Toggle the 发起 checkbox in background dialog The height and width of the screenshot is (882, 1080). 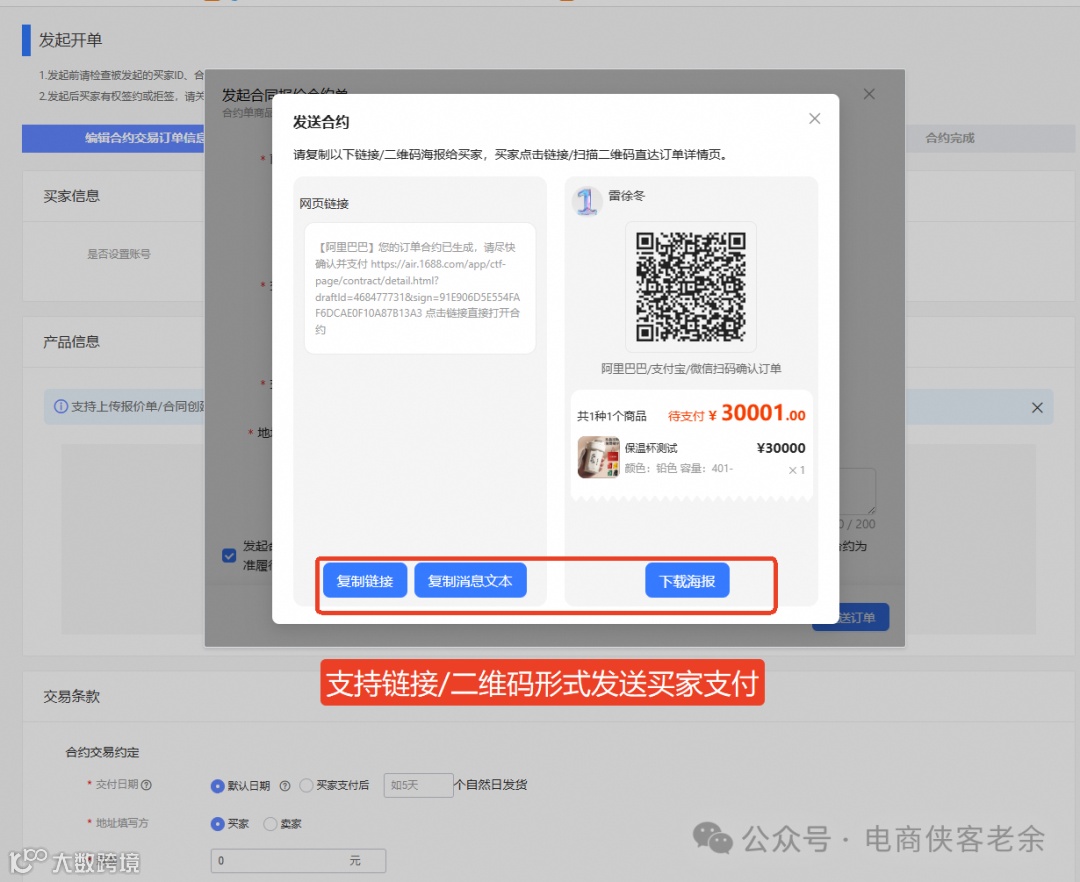pyautogui.click(x=229, y=555)
